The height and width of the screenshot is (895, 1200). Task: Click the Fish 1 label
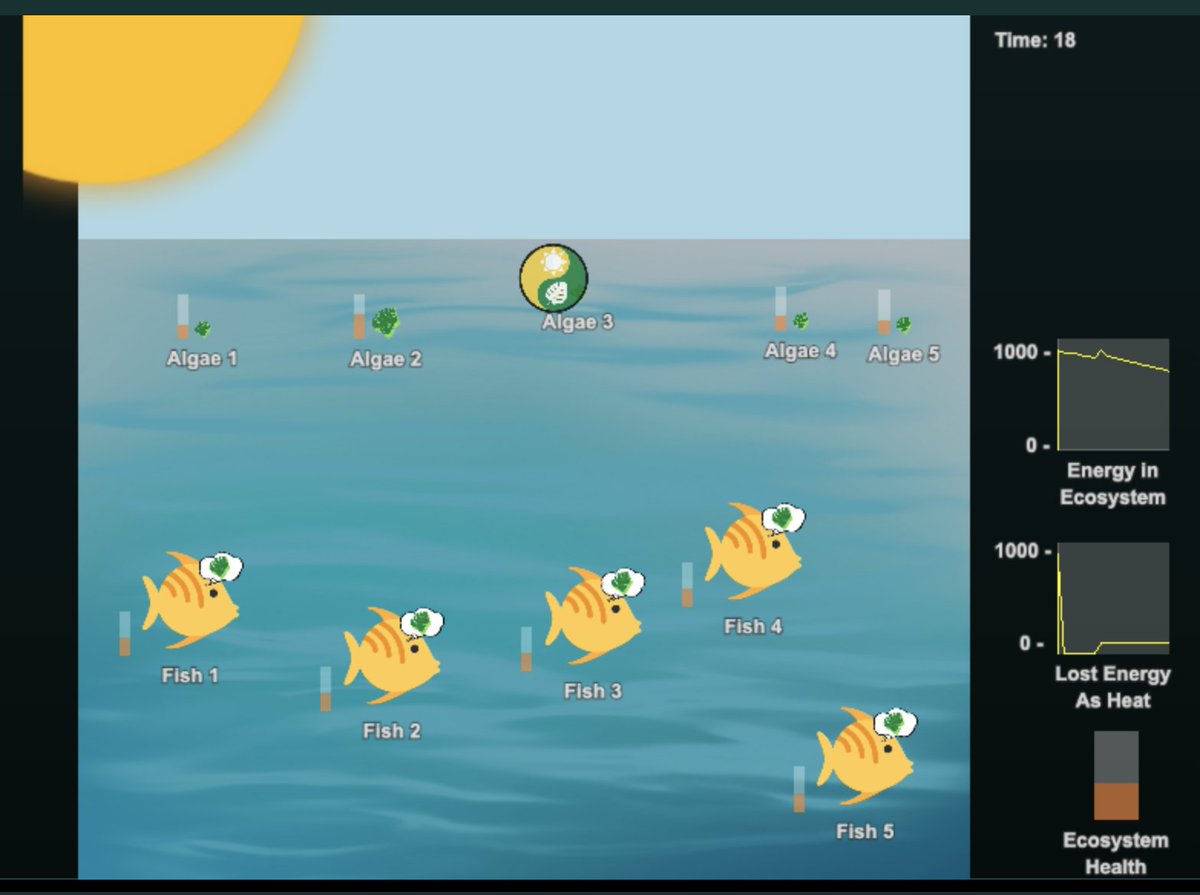point(190,675)
